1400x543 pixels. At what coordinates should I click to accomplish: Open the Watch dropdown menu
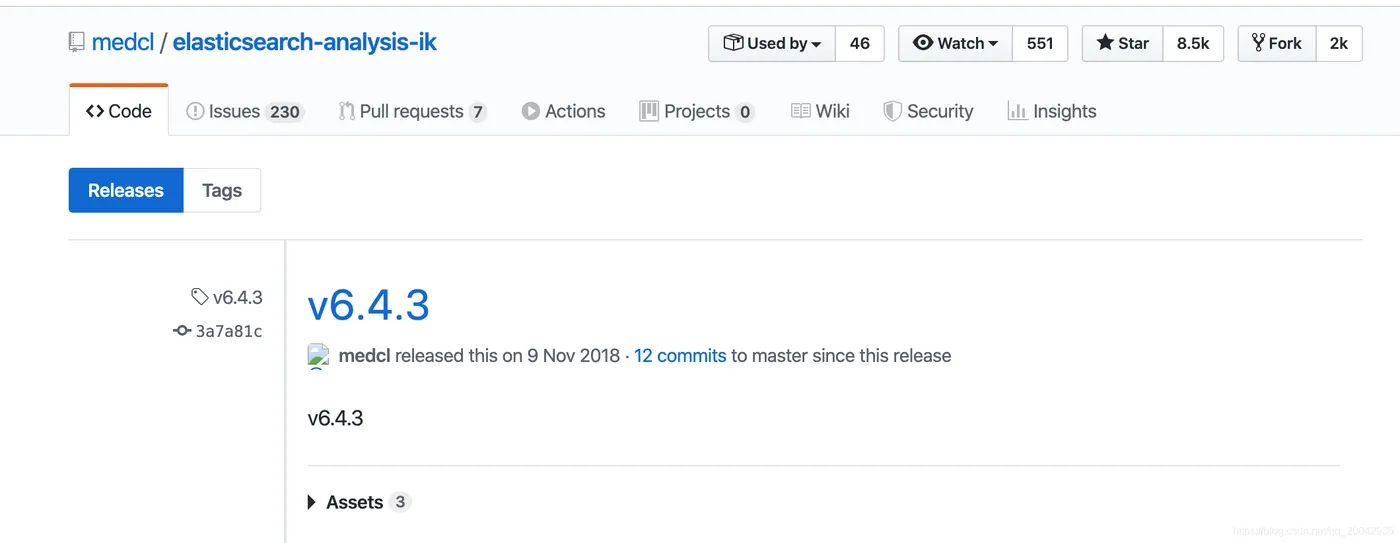tap(956, 44)
